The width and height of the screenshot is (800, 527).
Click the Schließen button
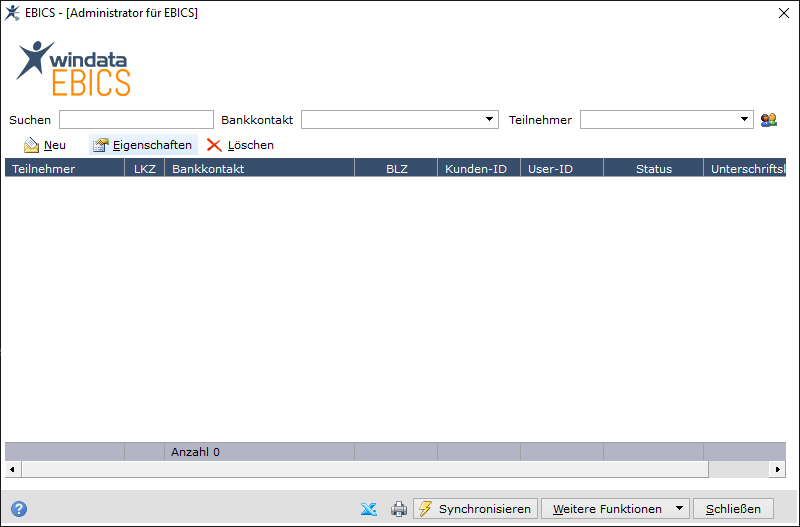[x=733, y=509]
